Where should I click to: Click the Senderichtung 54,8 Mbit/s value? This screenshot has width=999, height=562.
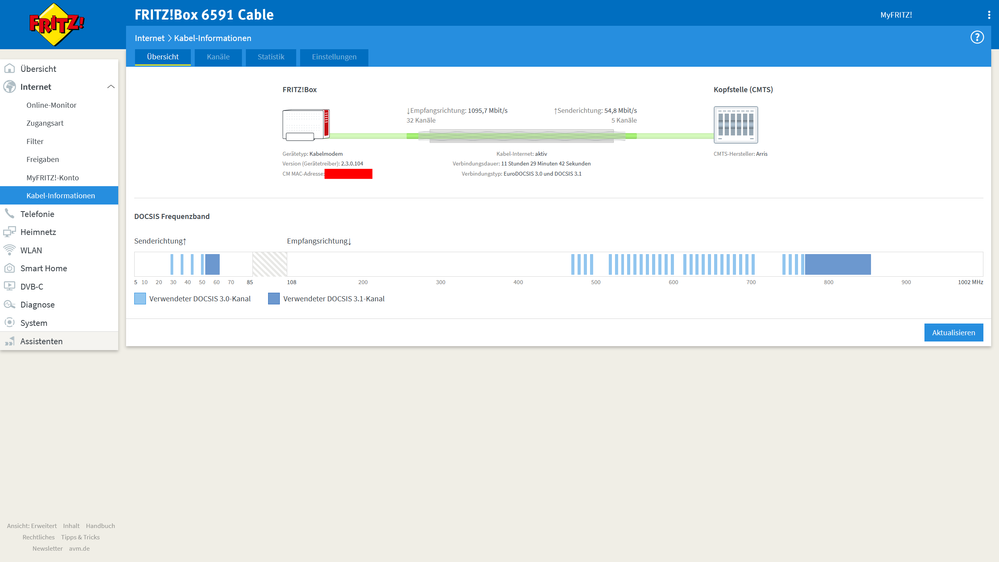pos(621,111)
